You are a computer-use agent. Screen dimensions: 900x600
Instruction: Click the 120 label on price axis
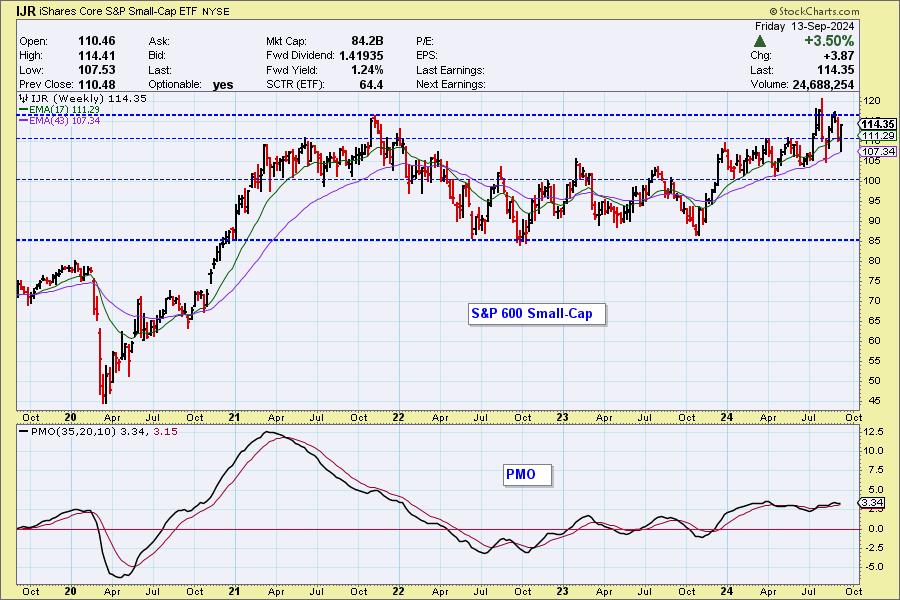[x=871, y=101]
